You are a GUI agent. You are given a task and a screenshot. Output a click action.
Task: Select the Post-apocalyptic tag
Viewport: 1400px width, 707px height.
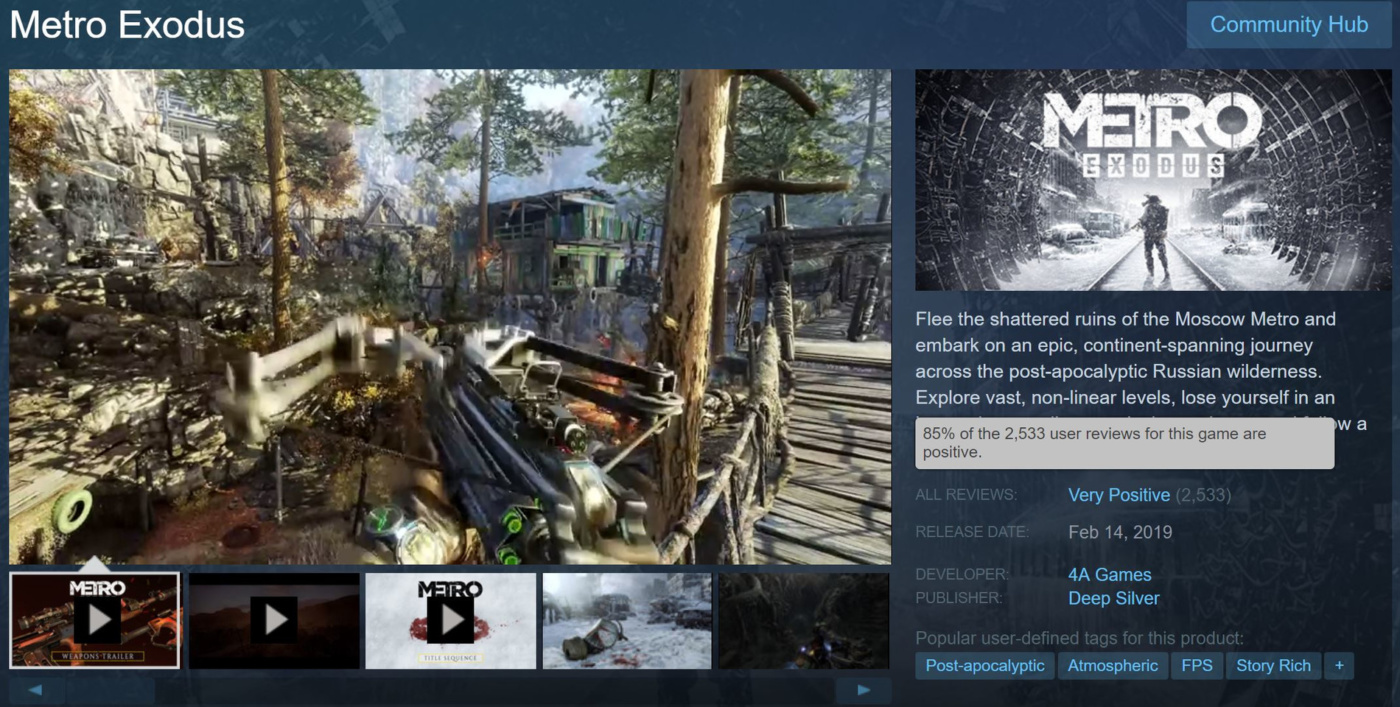[x=985, y=666]
